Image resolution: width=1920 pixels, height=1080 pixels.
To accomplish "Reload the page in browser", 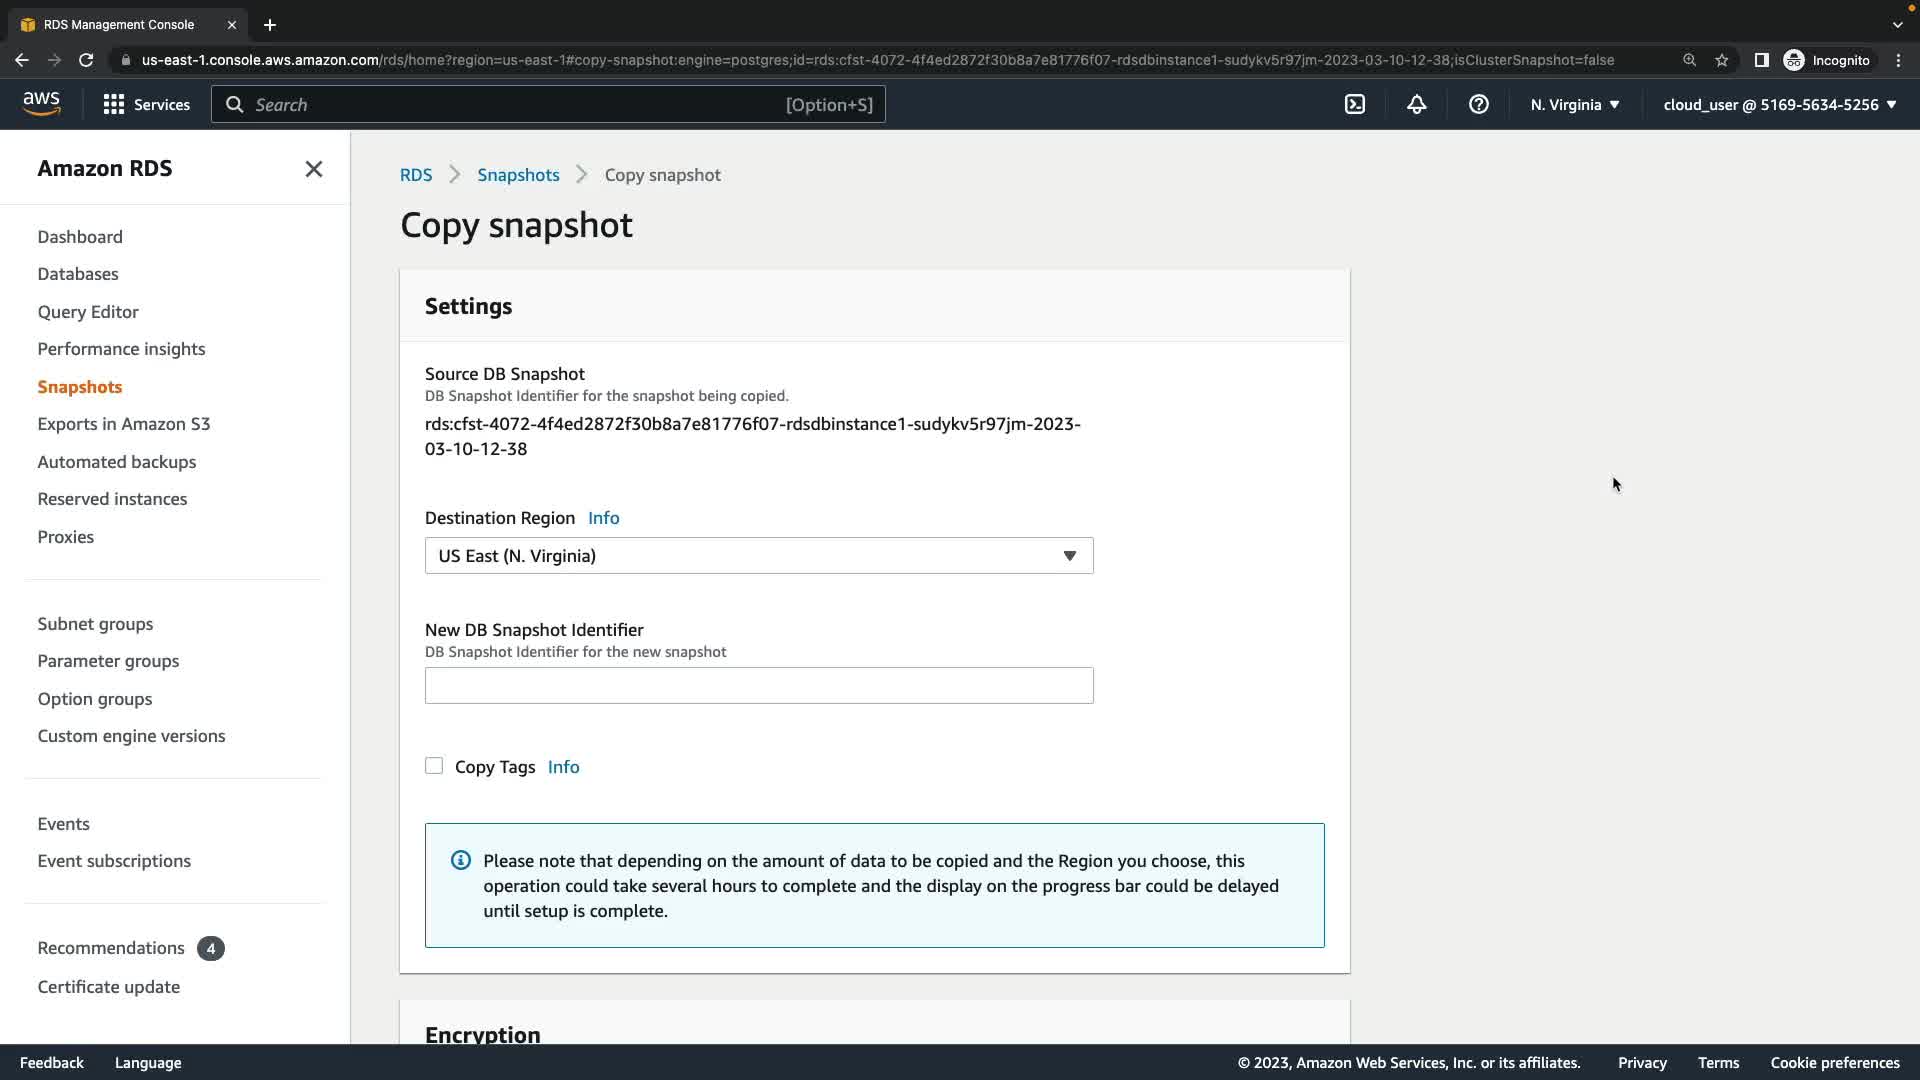I will (86, 60).
